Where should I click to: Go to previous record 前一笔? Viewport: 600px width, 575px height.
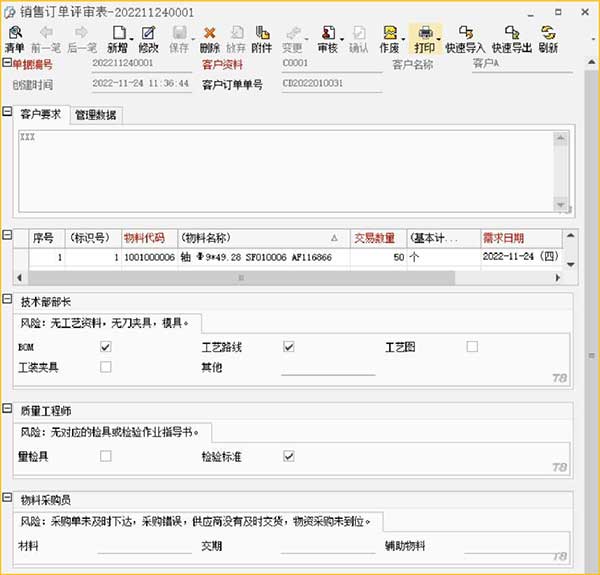46,39
